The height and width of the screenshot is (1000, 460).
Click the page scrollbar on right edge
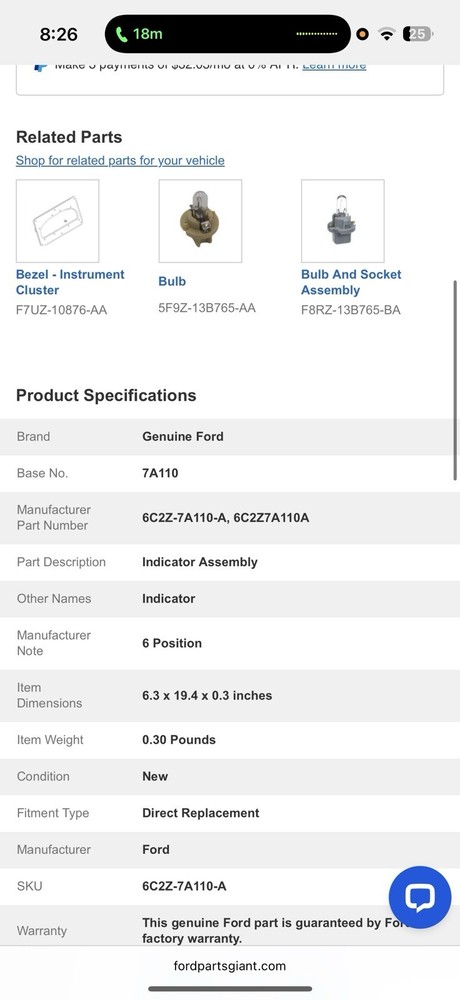pyautogui.click(x=455, y=380)
